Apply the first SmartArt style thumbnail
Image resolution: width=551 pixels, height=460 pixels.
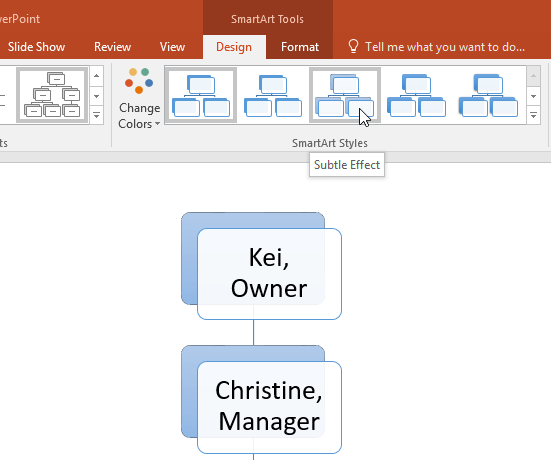pyautogui.click(x=201, y=95)
